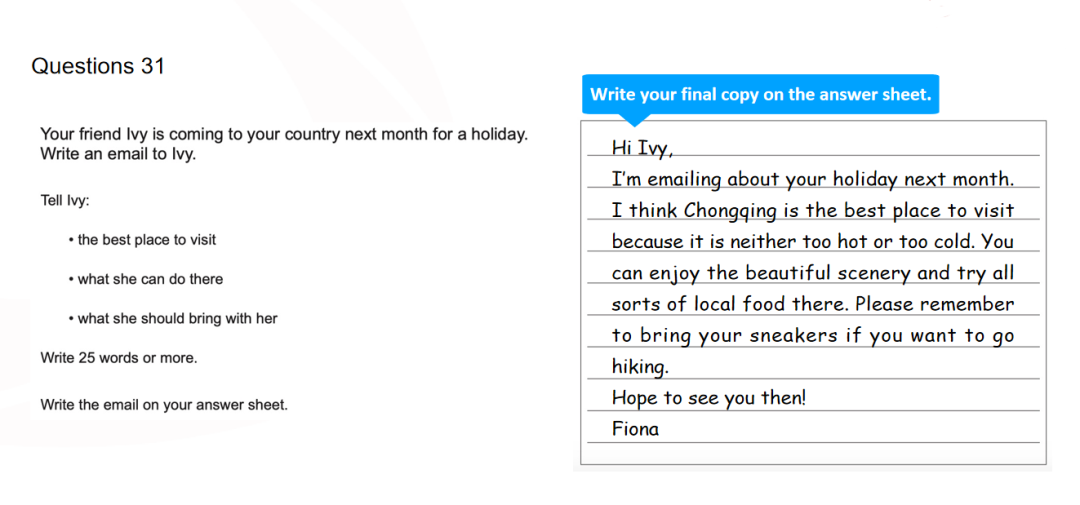Click the empty last line of the sheet
1080x505 pixels.
click(813, 453)
